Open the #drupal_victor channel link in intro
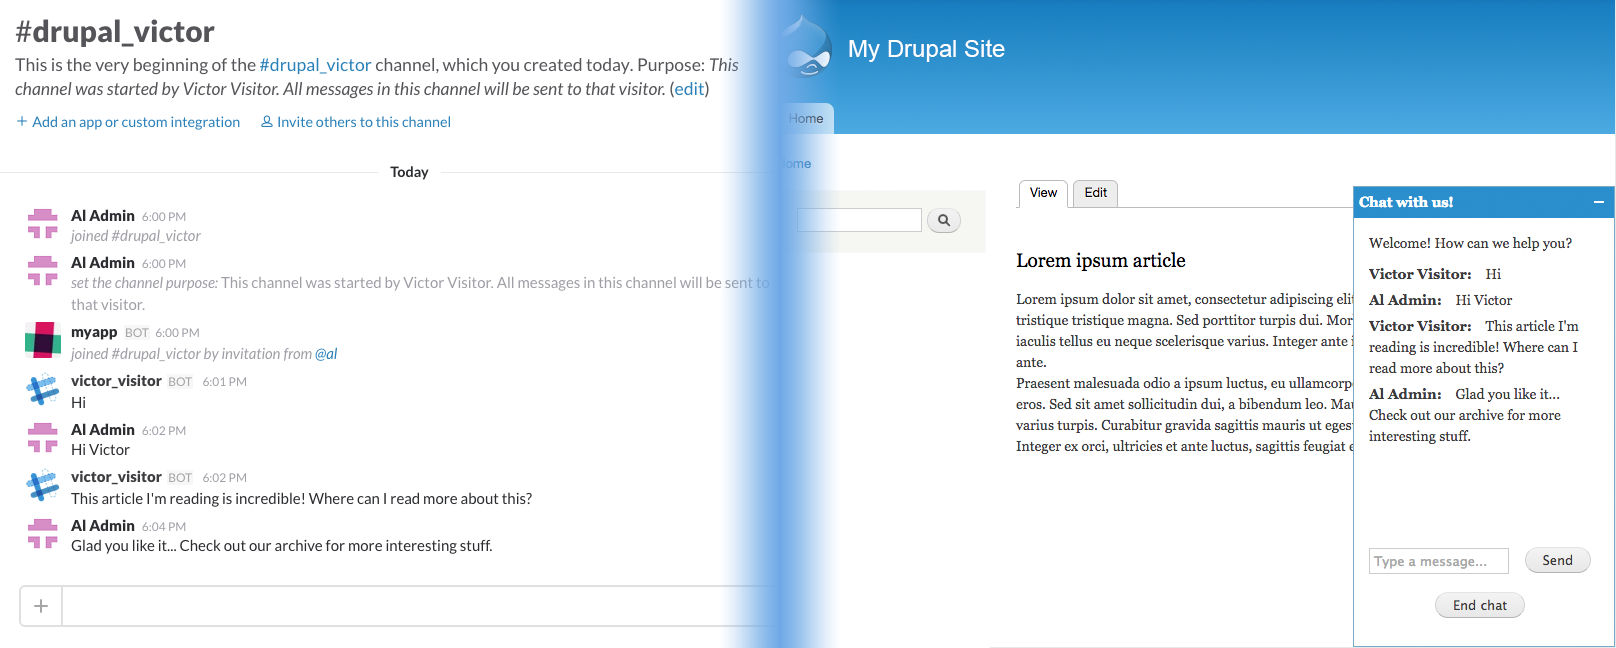Screen dimensions: 1616x648 point(315,65)
